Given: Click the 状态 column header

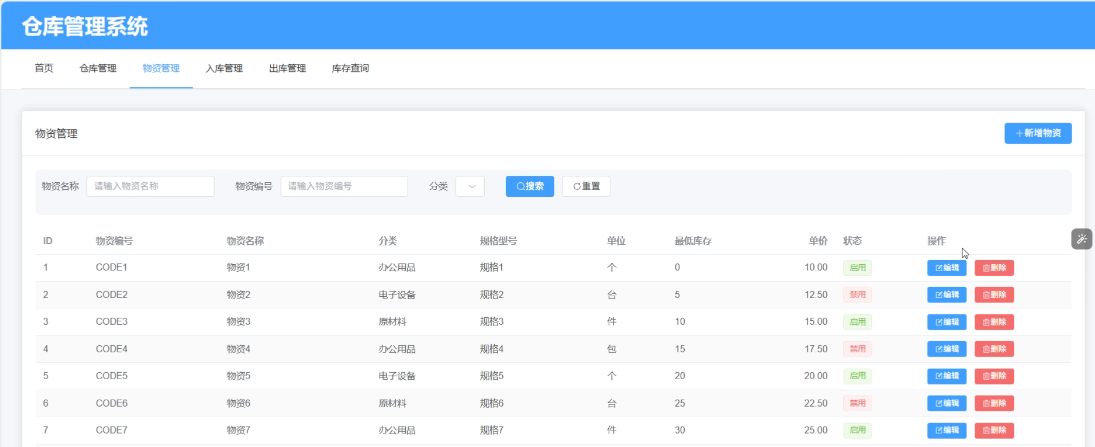Looking at the screenshot, I should point(853,241).
